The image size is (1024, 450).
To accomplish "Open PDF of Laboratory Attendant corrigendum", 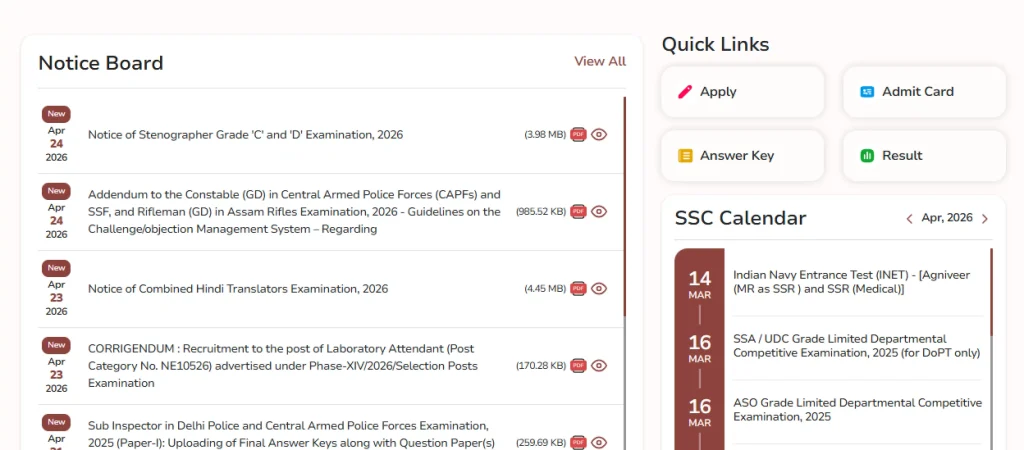I will tap(578, 366).
